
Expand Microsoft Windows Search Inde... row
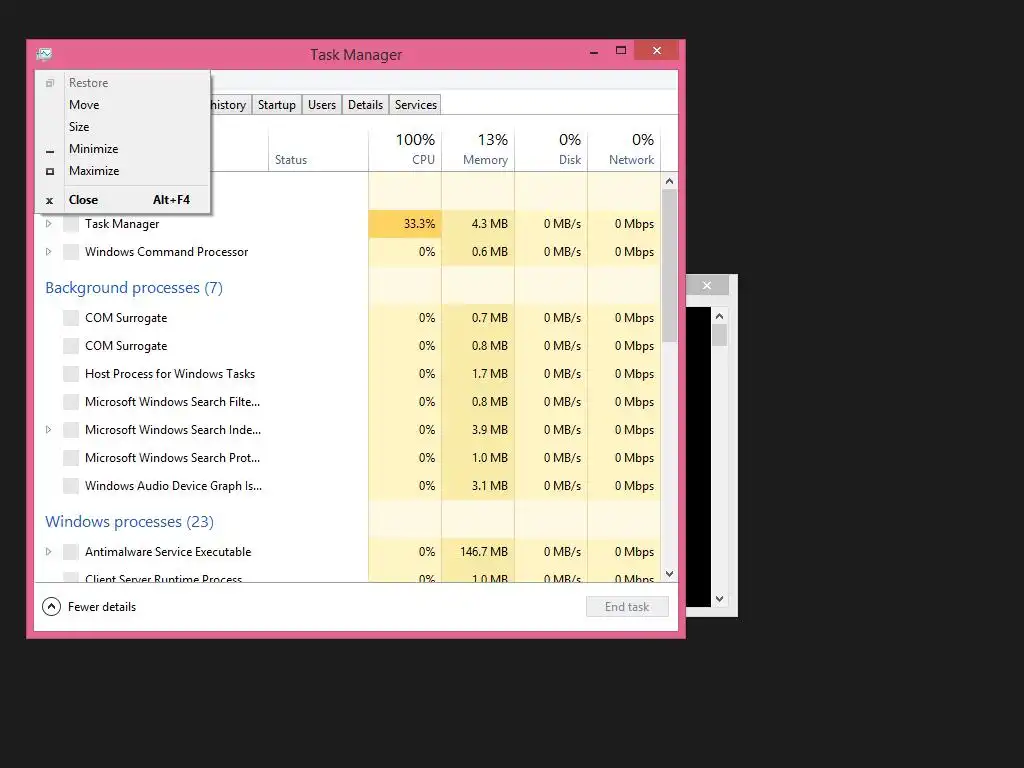[x=48, y=430]
